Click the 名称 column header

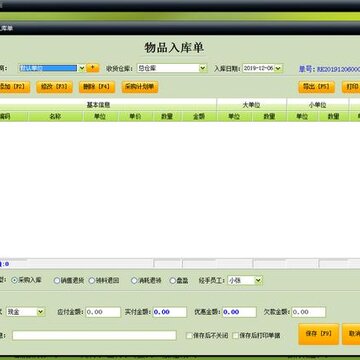point(56,116)
